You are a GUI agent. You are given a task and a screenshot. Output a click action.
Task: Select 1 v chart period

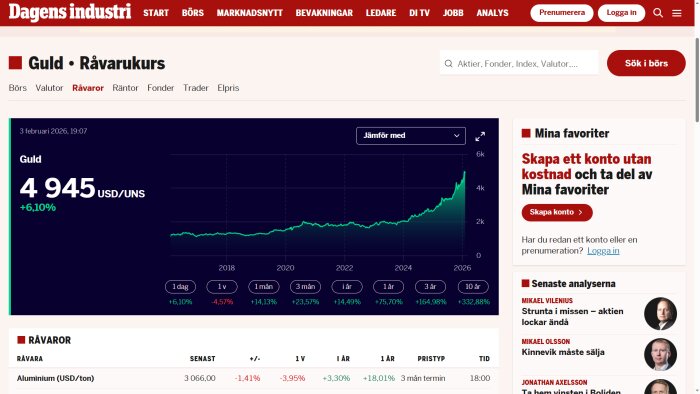[222, 287]
